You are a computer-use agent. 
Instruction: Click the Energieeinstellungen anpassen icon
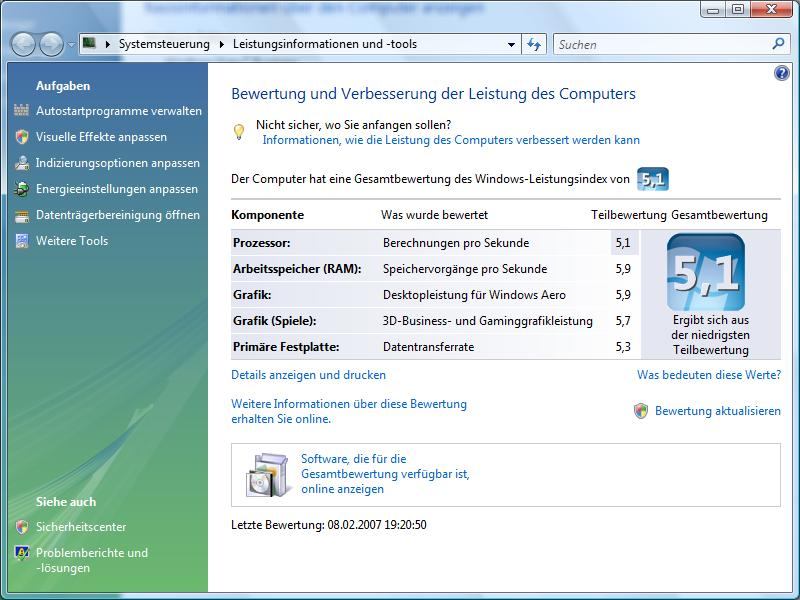pos(21,189)
